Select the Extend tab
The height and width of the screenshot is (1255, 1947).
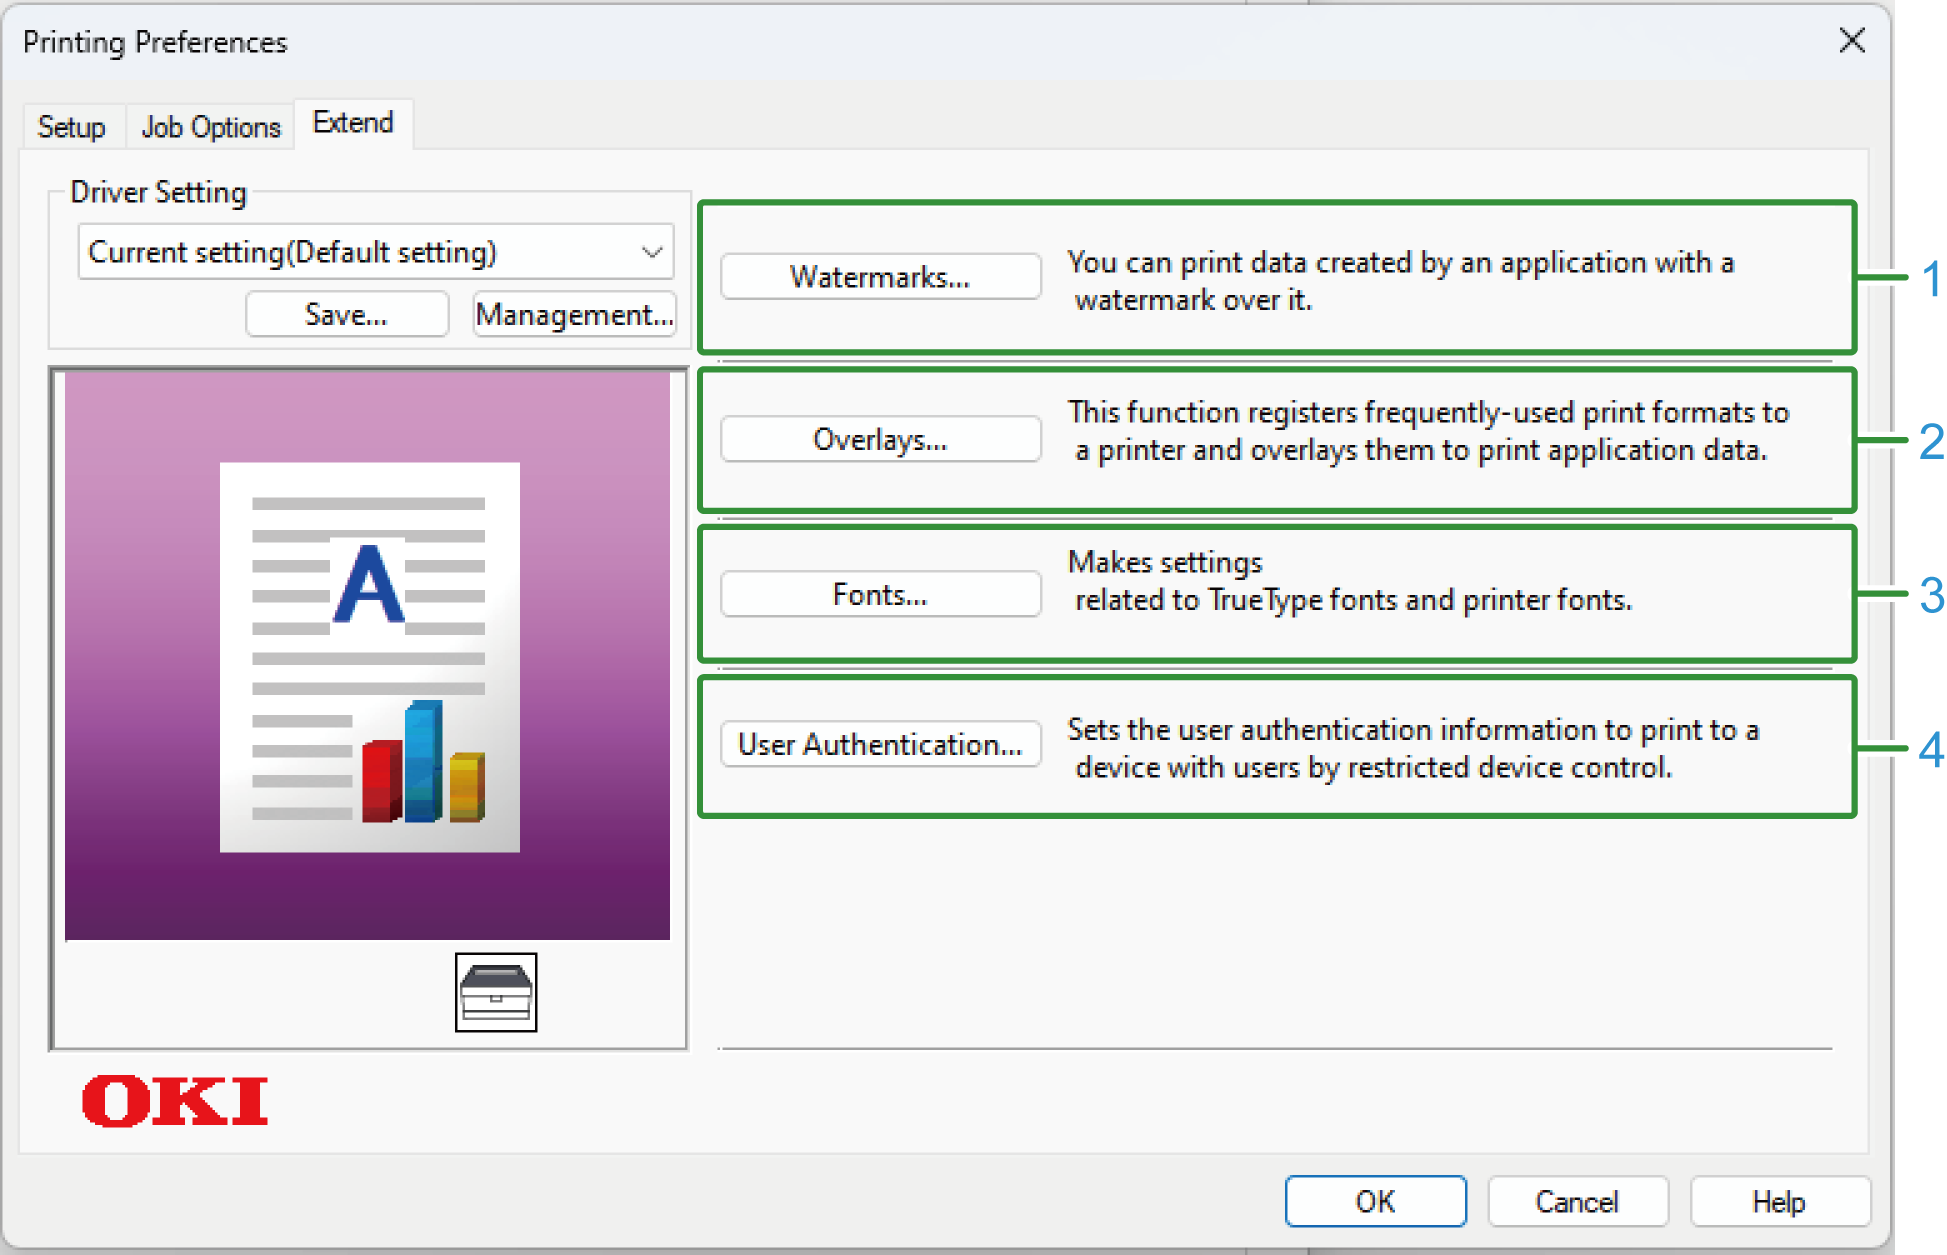(x=353, y=123)
